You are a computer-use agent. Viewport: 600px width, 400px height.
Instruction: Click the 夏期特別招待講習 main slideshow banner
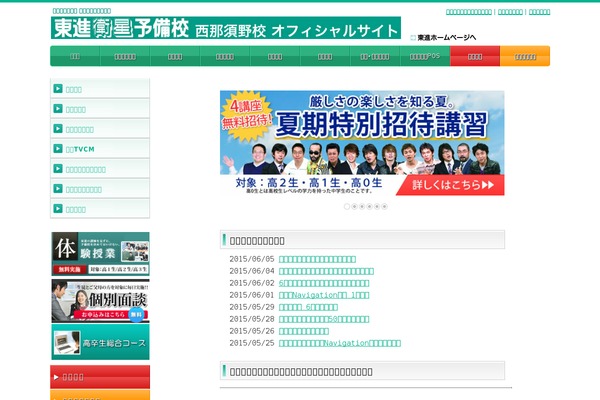click(x=362, y=143)
